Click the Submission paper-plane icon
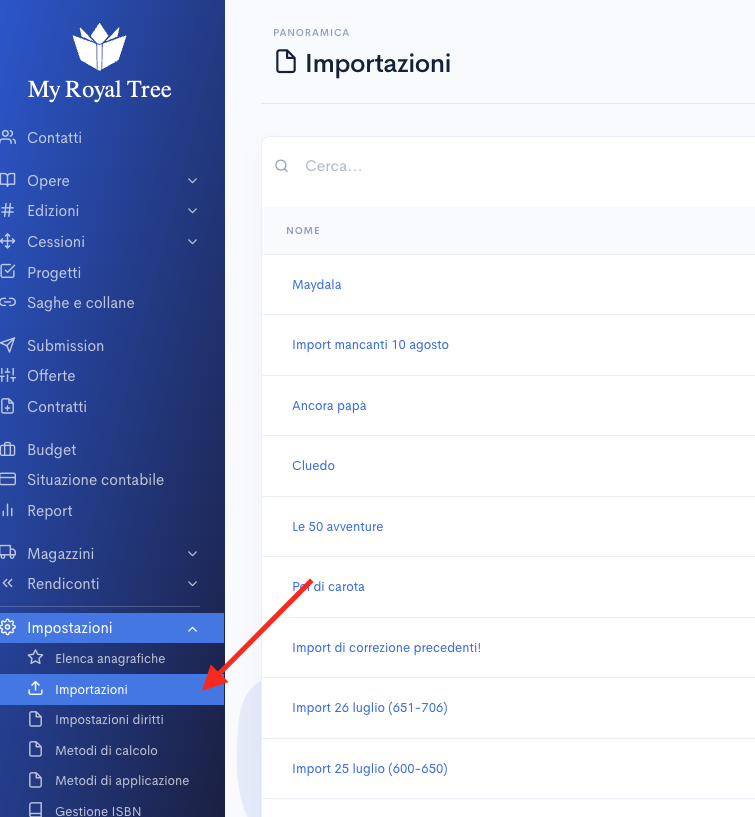Image resolution: width=755 pixels, height=817 pixels. tap(8, 345)
